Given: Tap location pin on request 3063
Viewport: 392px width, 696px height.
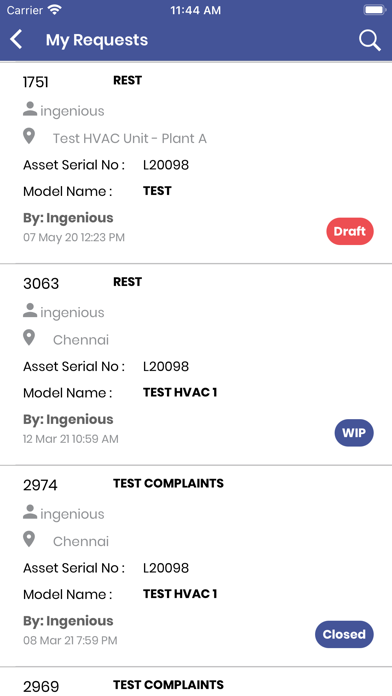Looking at the screenshot, I should click(29, 338).
